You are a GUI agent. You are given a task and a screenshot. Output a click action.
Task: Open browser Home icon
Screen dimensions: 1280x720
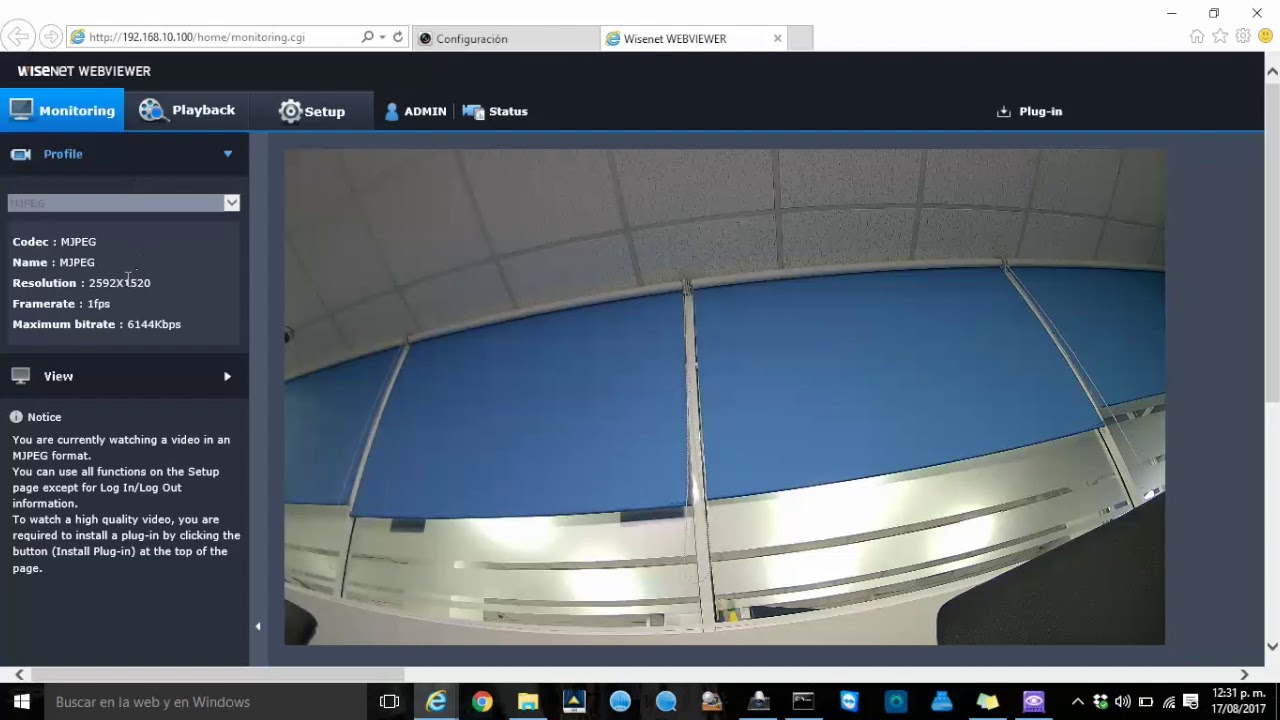point(1196,36)
